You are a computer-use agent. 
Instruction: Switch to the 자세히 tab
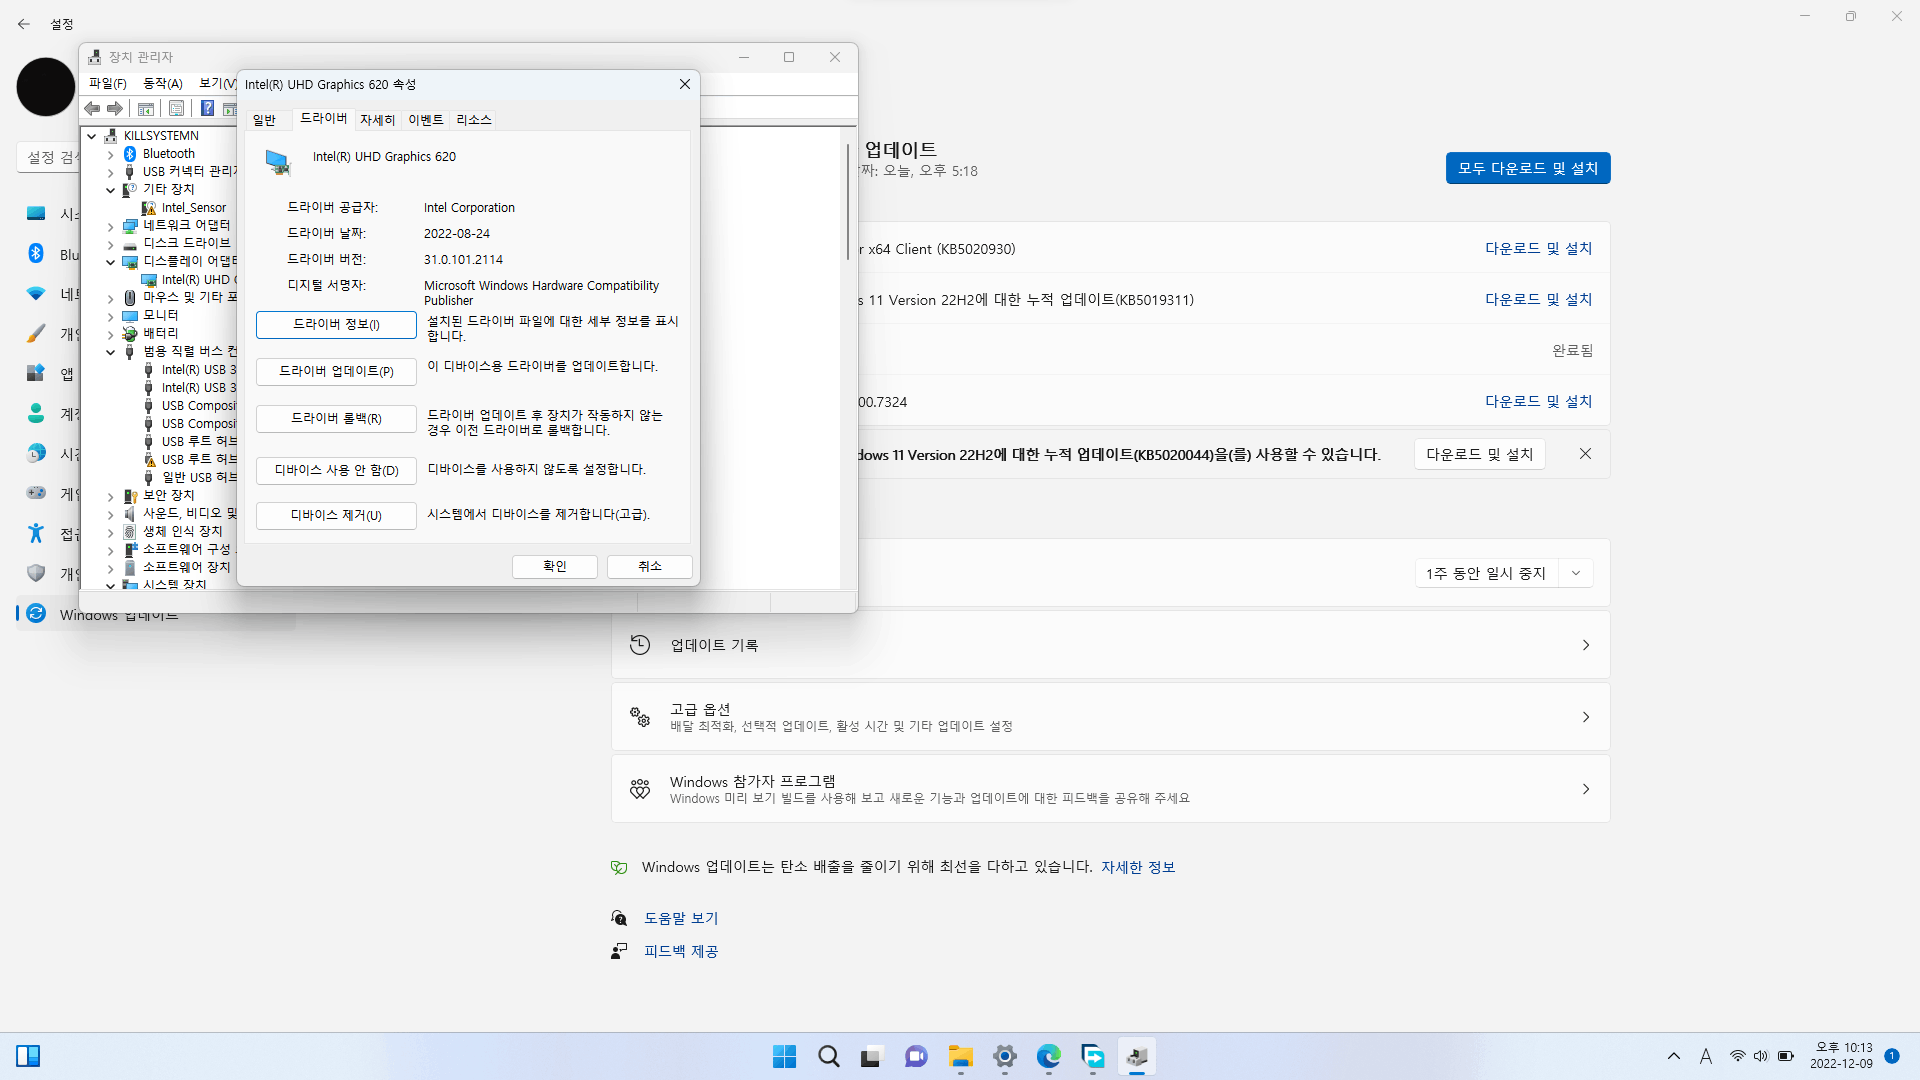pos(377,120)
